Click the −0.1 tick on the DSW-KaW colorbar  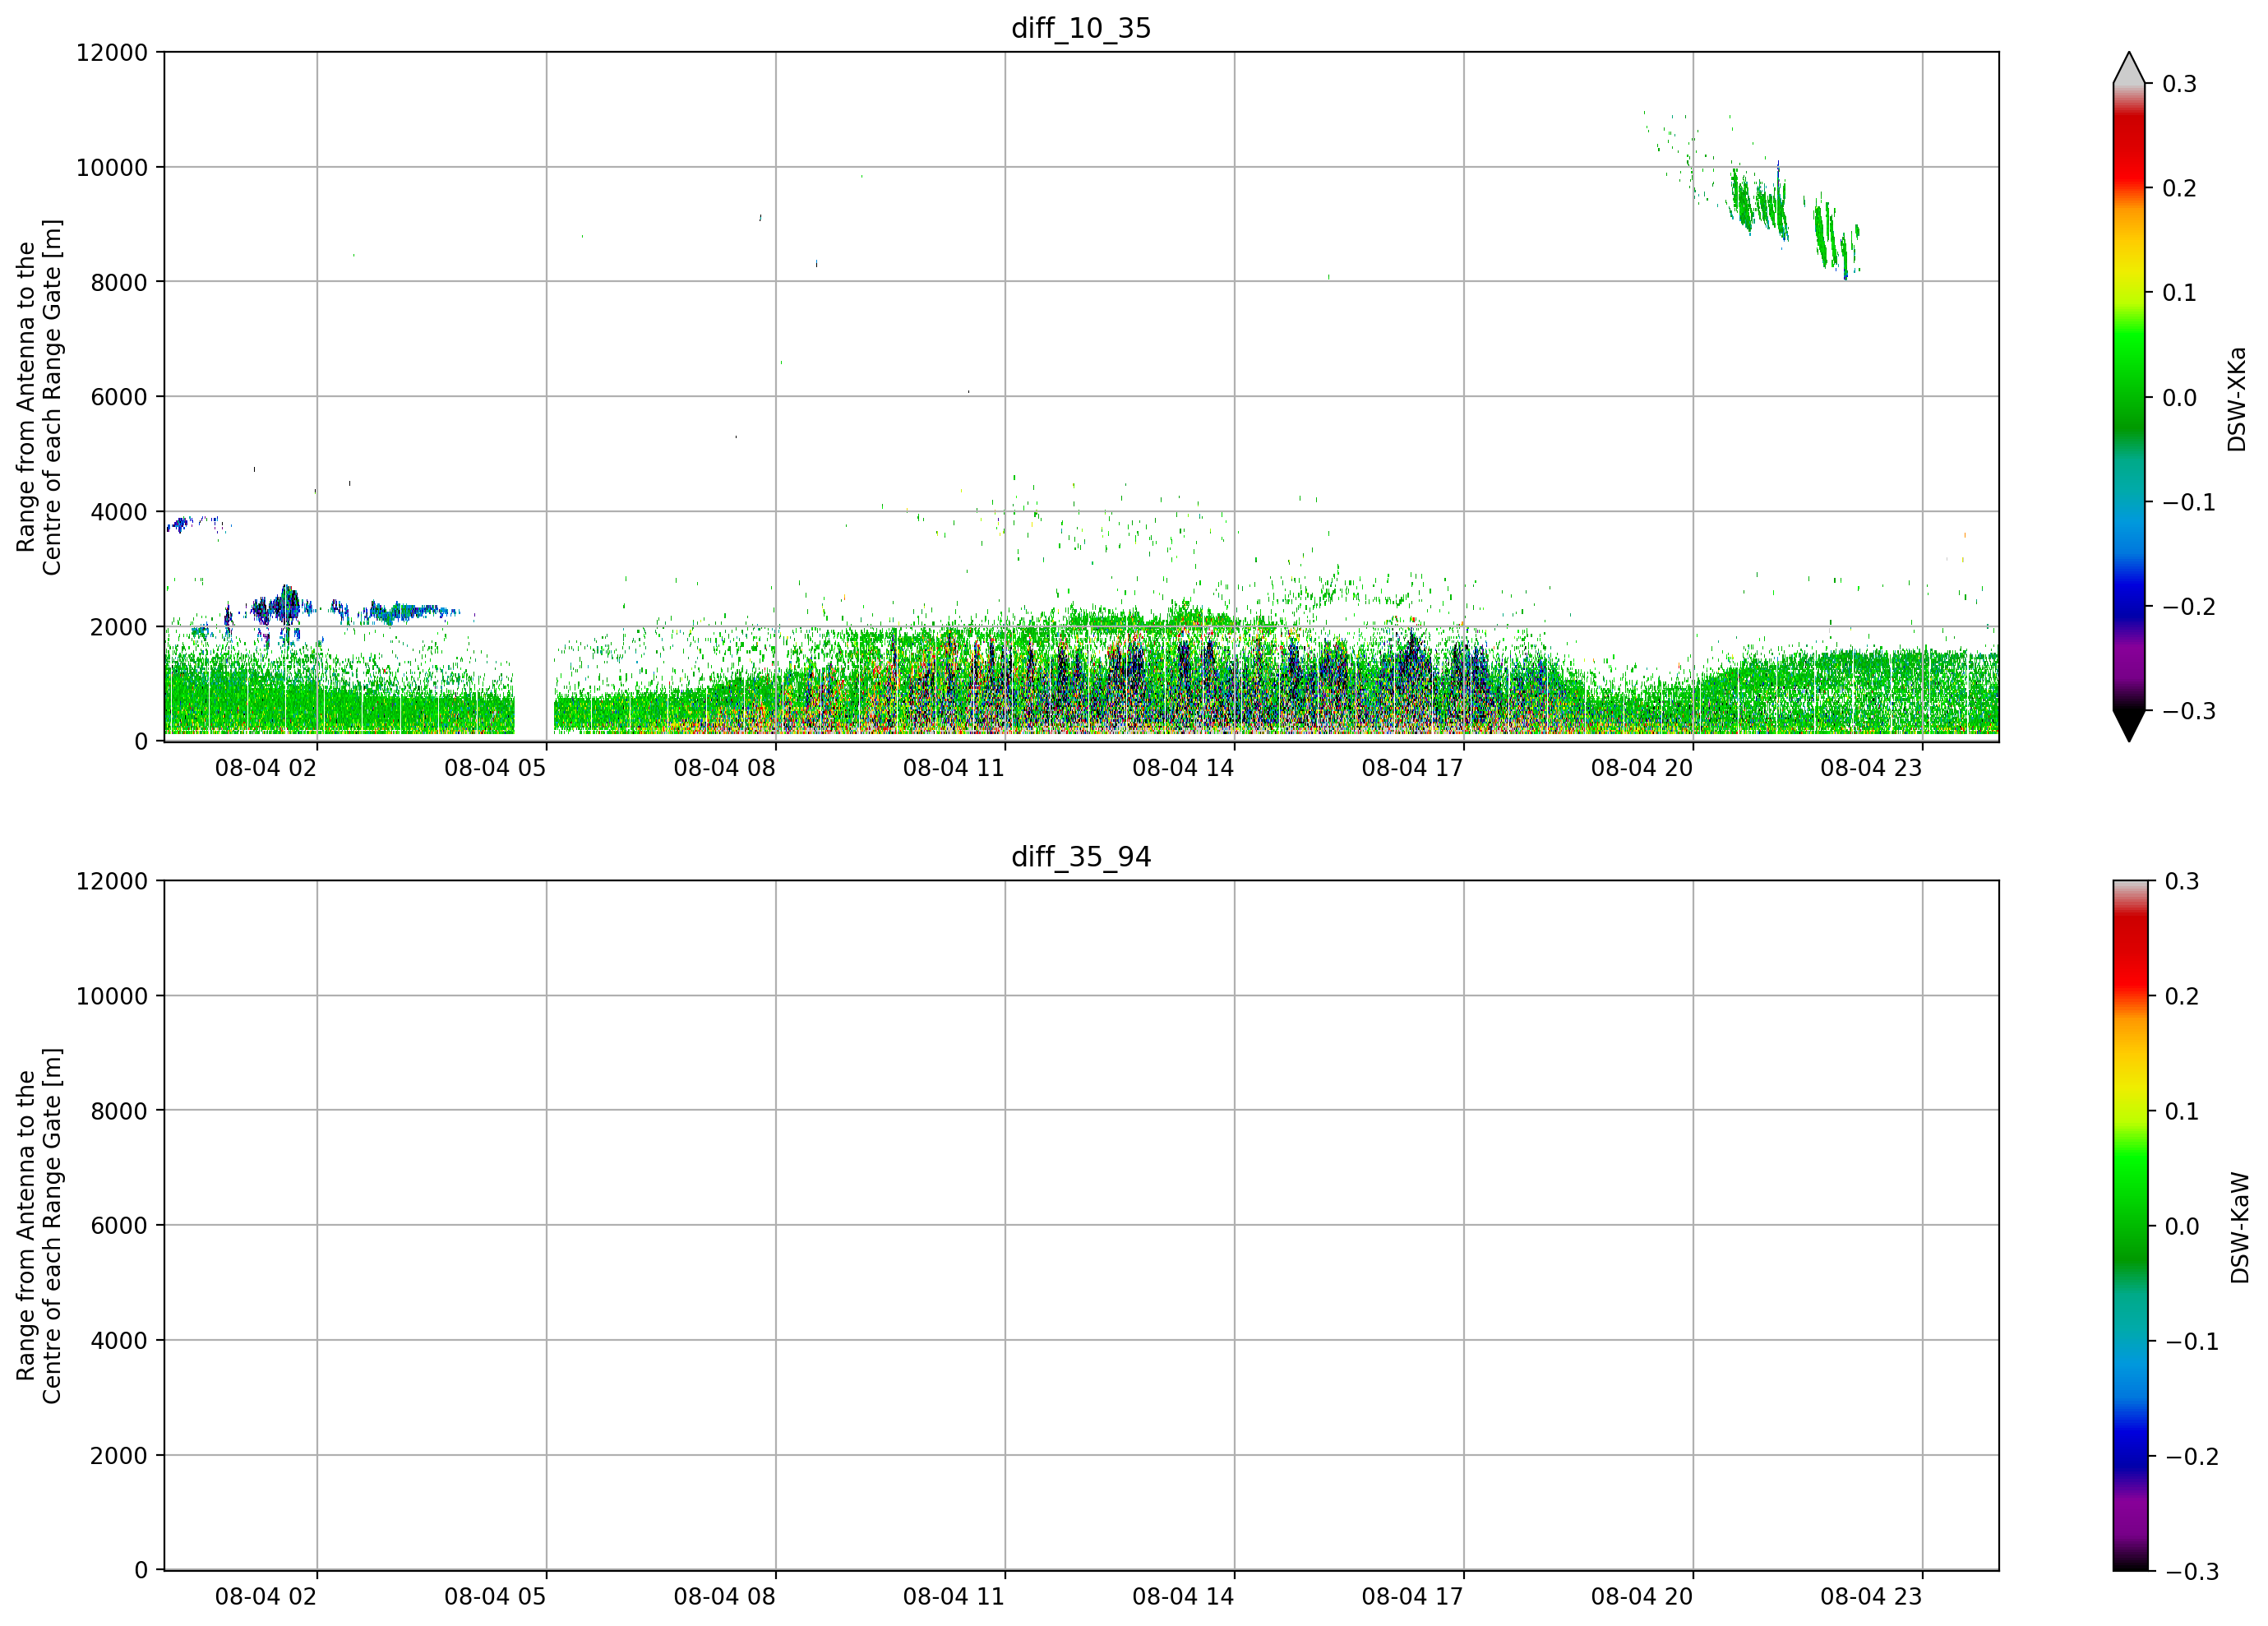(2192, 1342)
